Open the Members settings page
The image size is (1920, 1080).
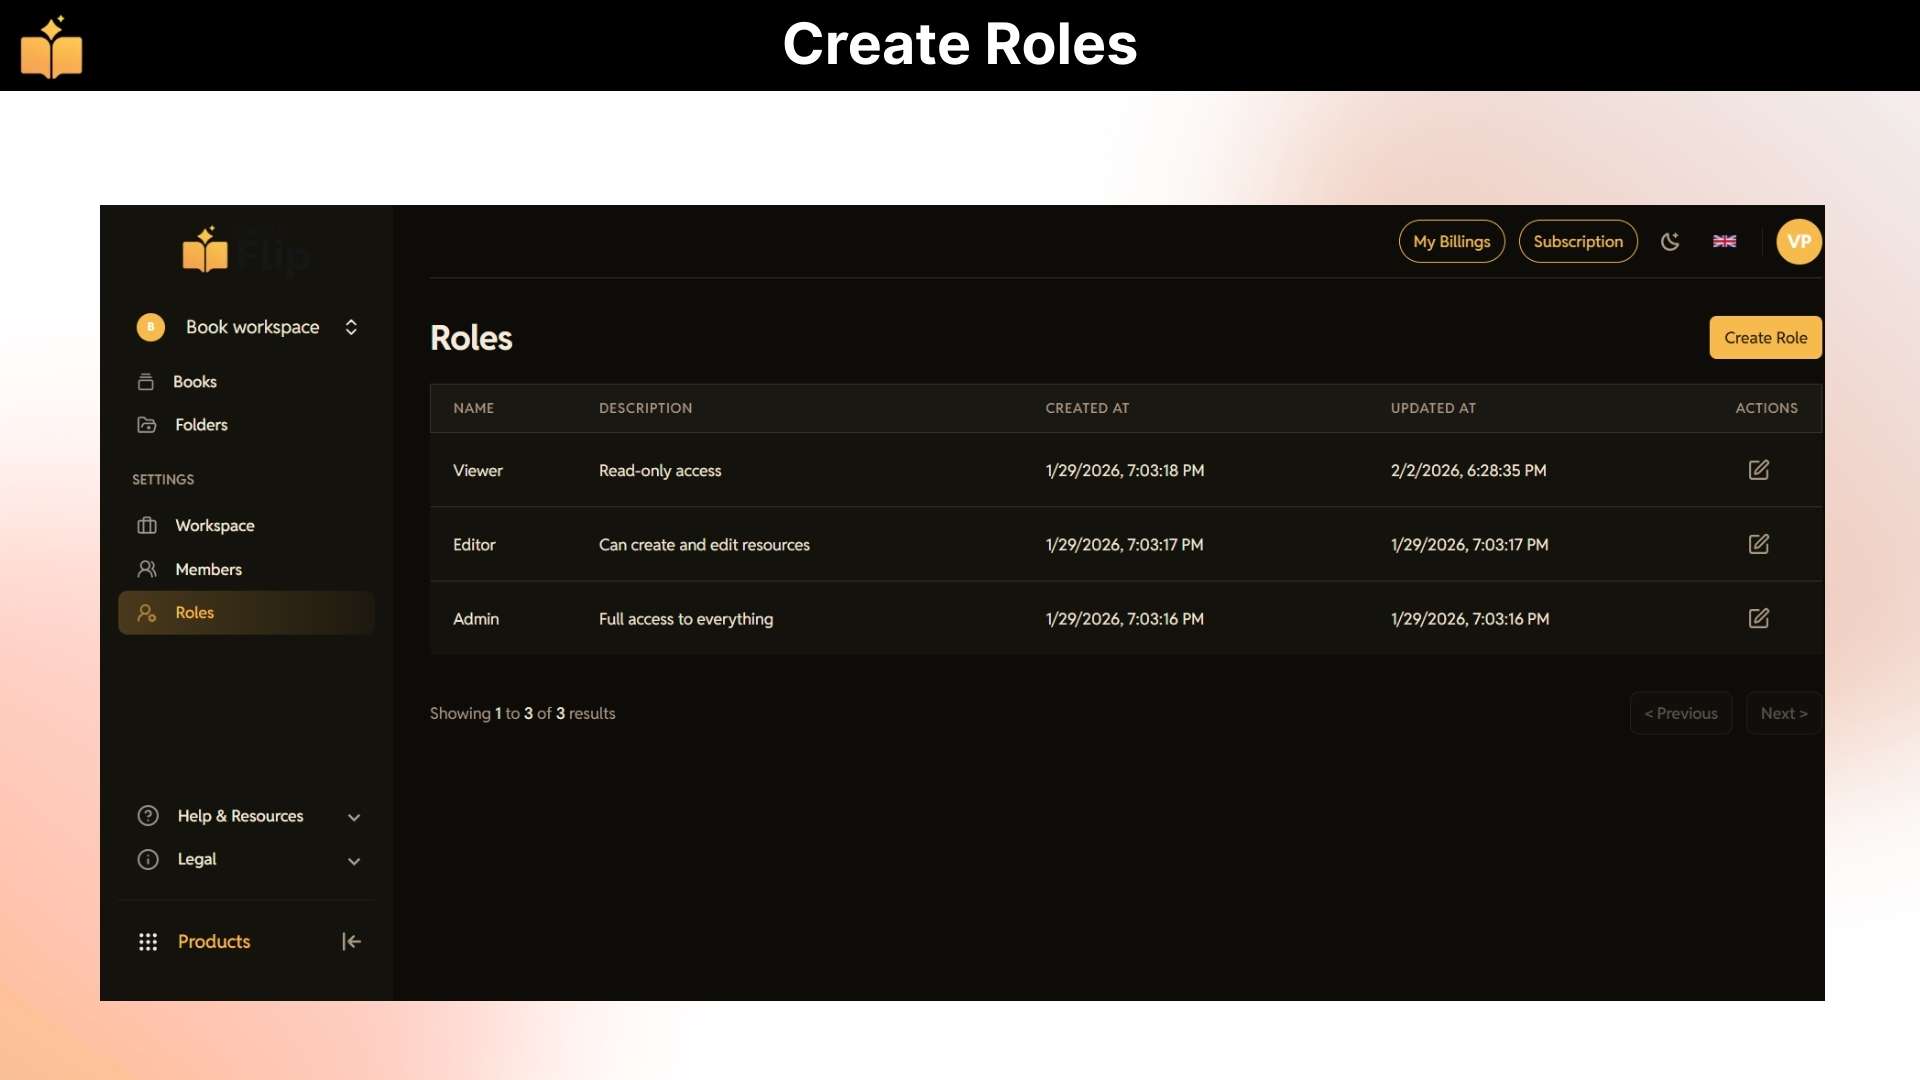[x=208, y=569]
